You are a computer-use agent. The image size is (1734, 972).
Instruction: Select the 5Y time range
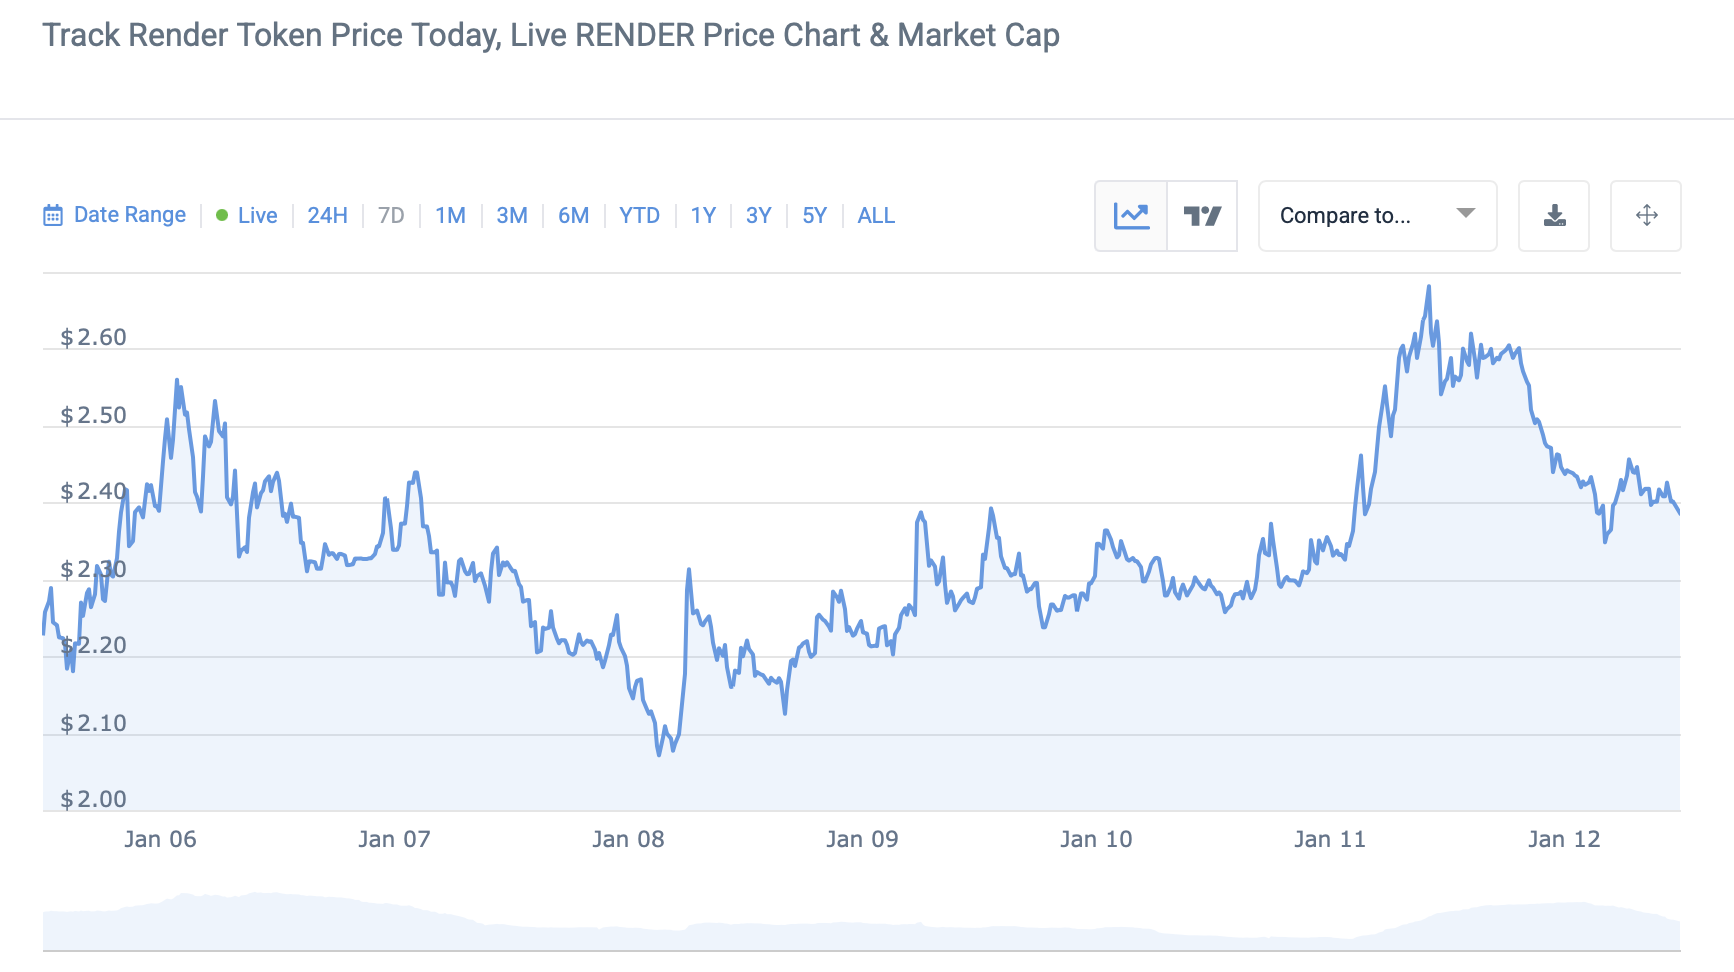tap(814, 216)
